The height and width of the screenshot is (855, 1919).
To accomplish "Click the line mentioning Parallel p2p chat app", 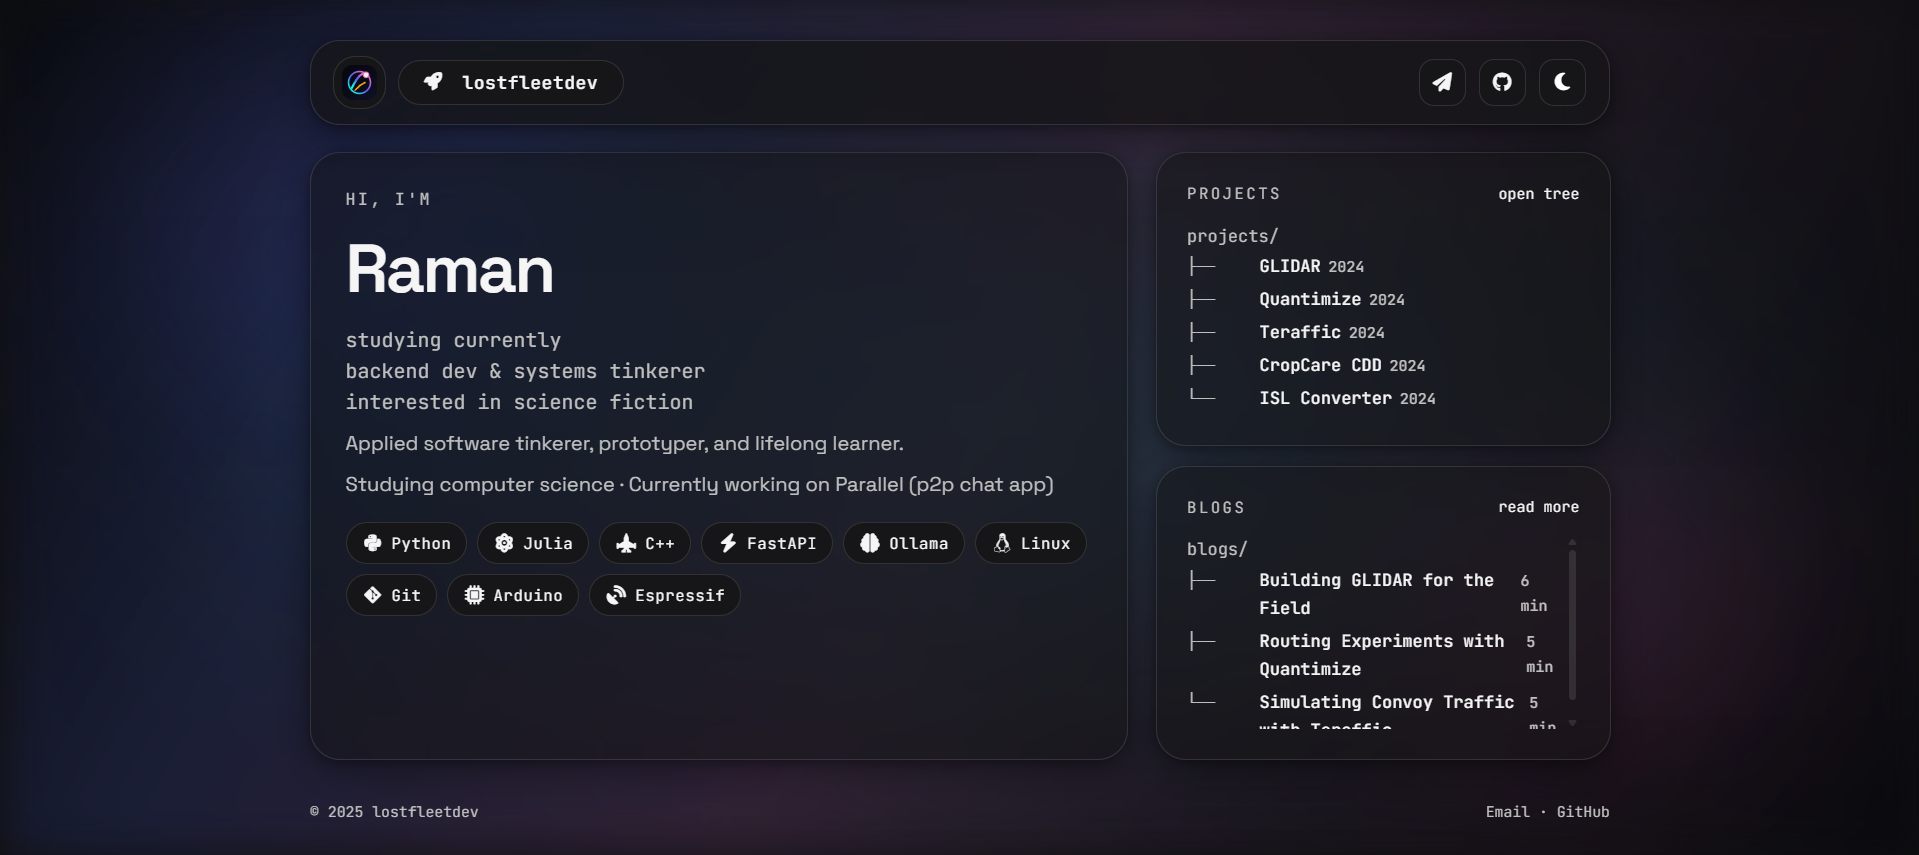I will pyautogui.click(x=699, y=485).
